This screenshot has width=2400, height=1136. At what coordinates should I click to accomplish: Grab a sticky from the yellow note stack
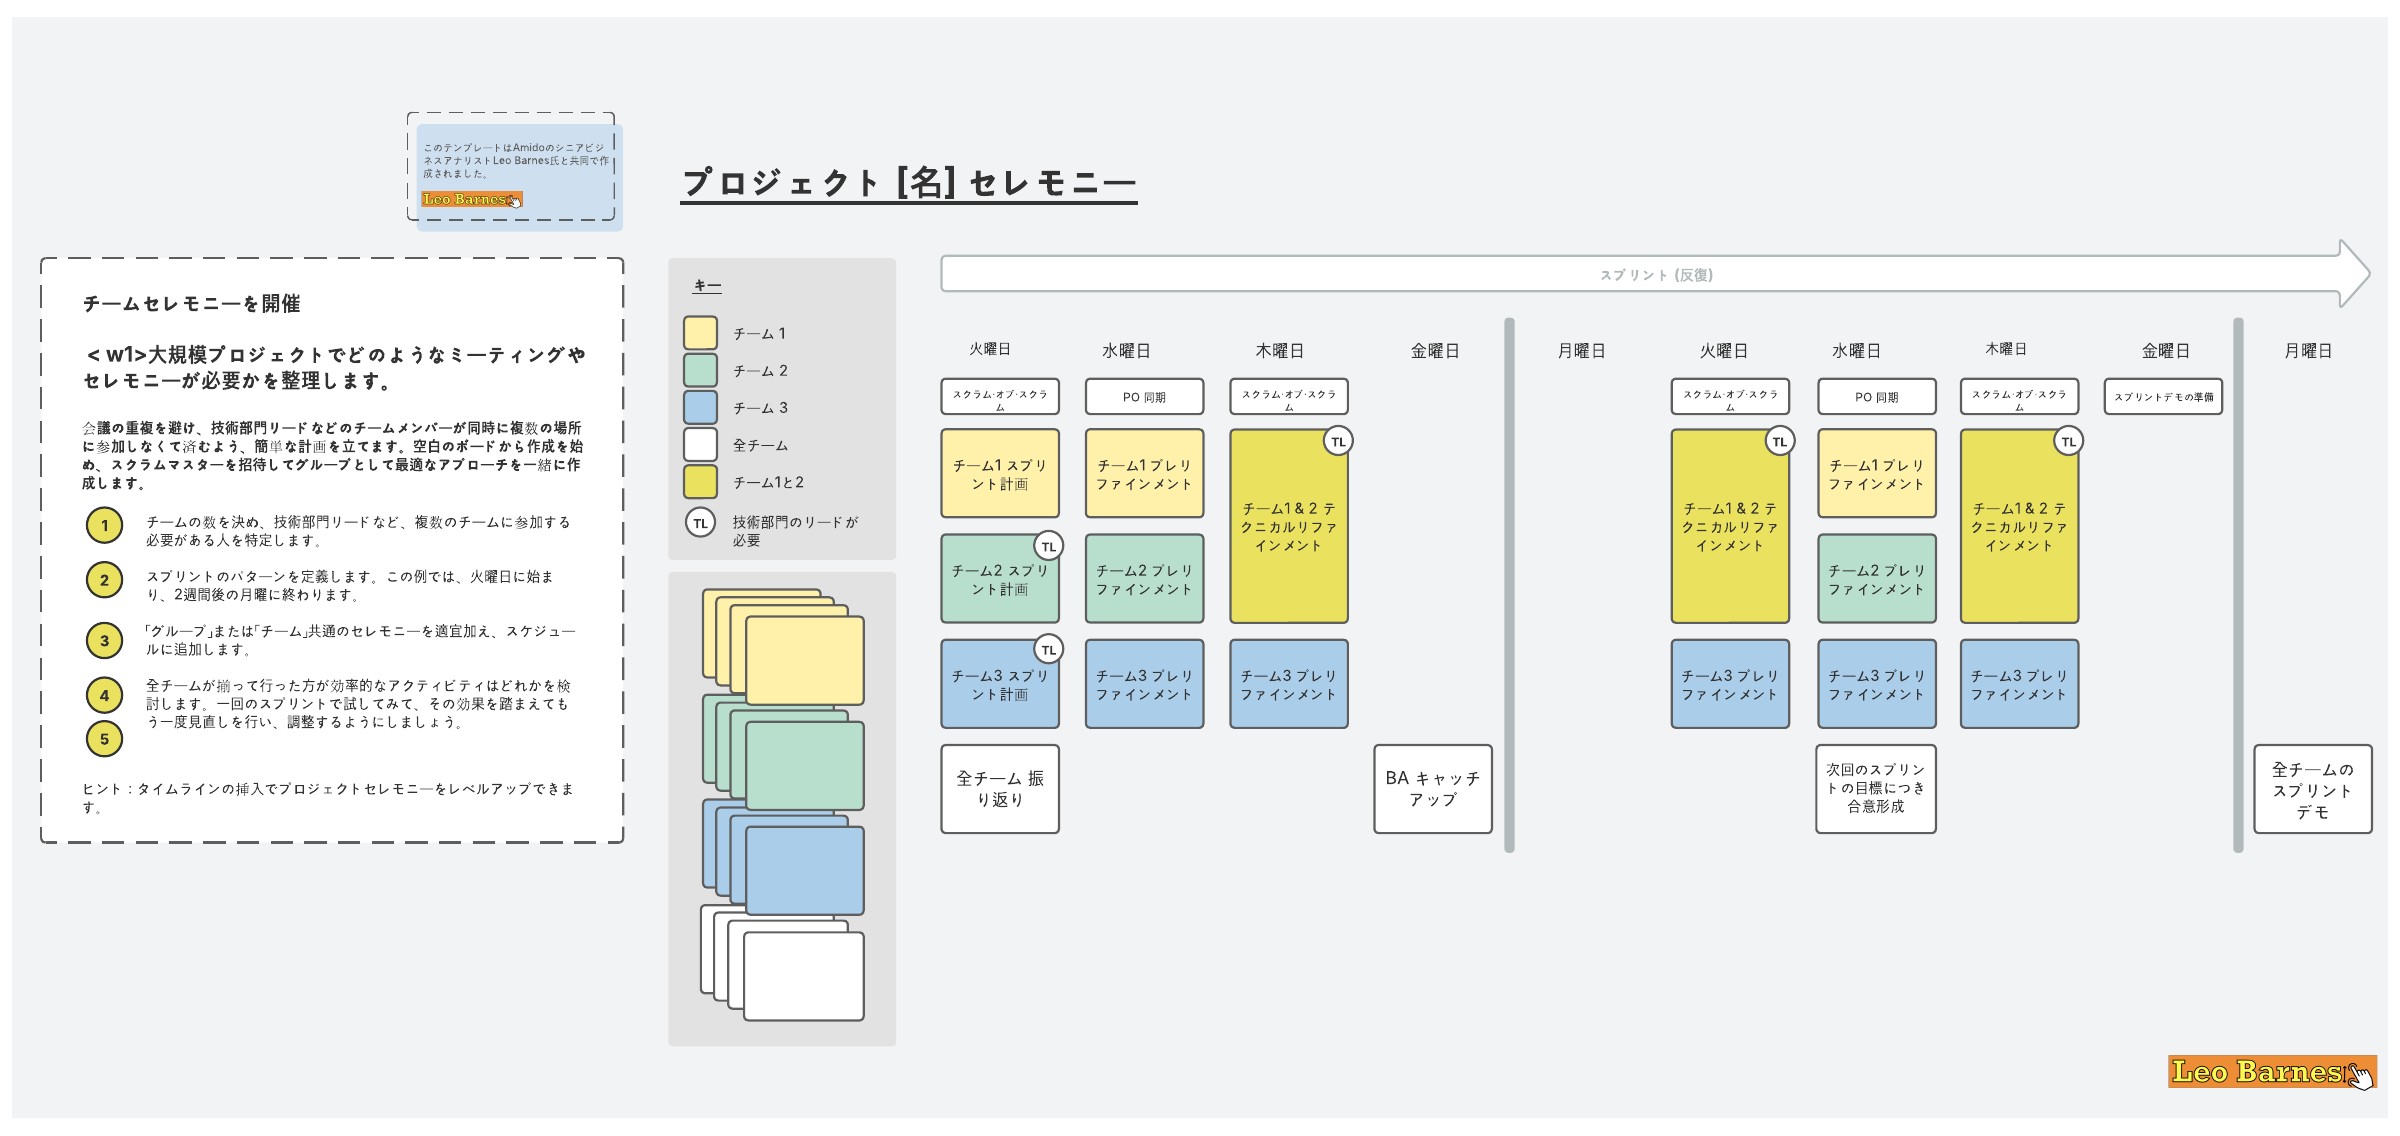click(804, 660)
